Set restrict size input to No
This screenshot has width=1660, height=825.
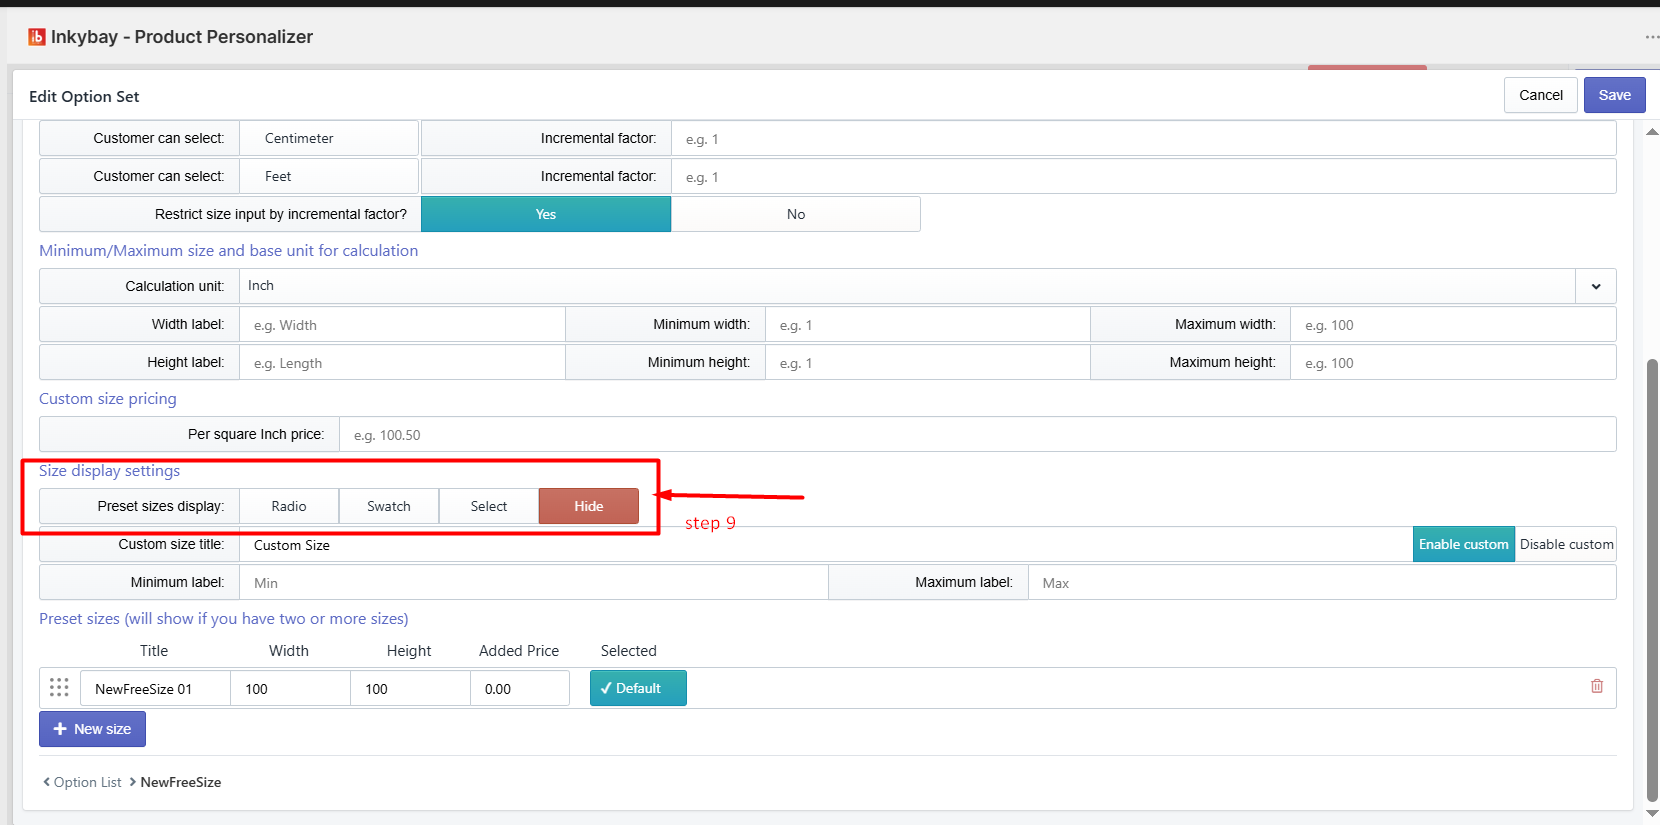click(796, 214)
